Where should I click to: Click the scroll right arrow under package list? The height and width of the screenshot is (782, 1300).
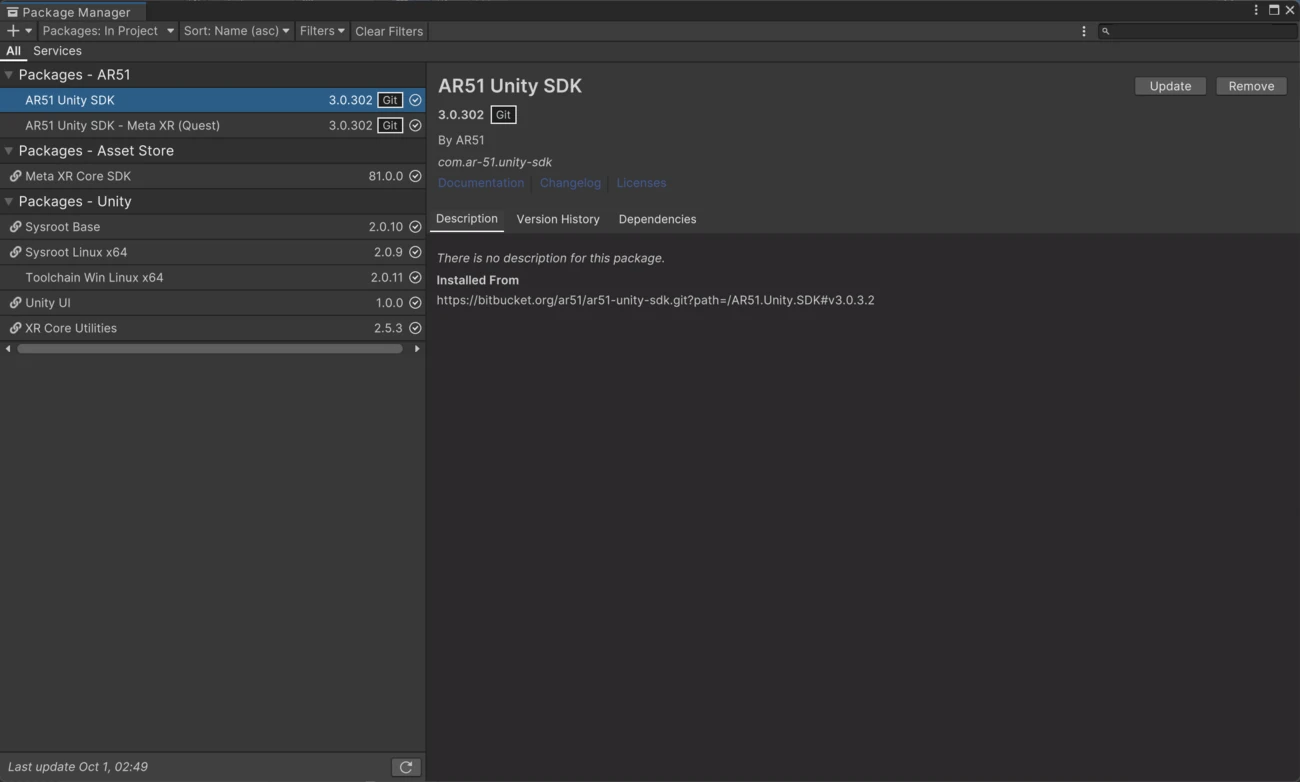pos(417,349)
